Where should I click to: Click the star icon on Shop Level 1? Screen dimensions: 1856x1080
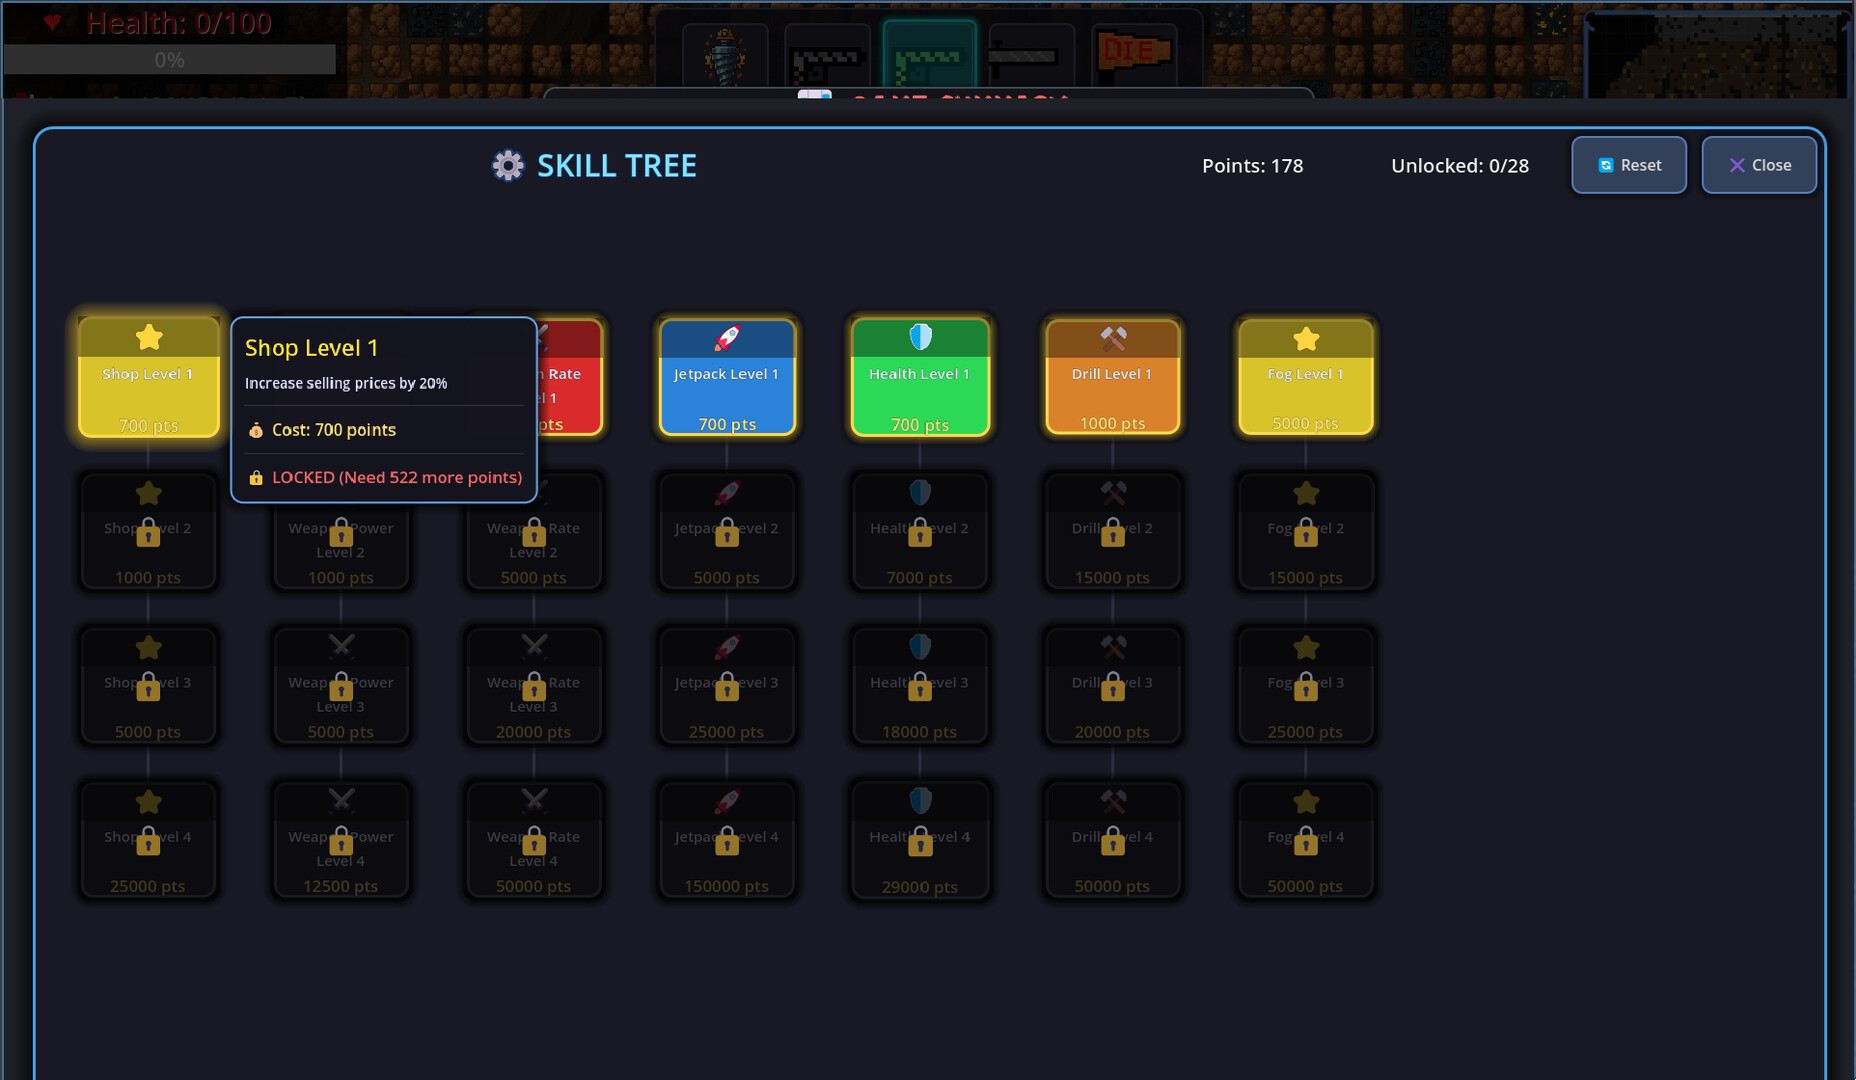tap(148, 337)
